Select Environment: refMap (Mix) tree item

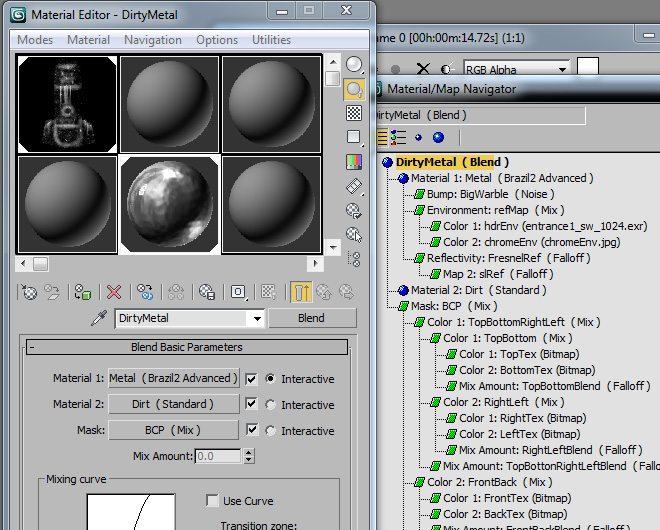click(x=495, y=210)
